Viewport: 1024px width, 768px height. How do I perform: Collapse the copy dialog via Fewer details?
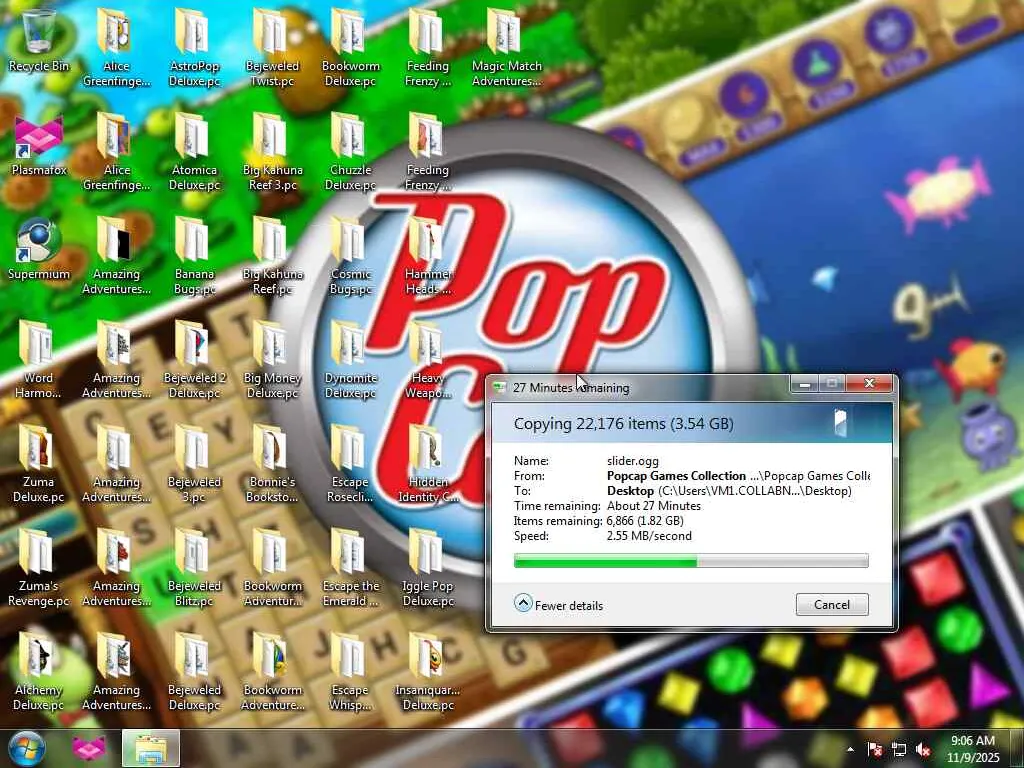click(558, 604)
